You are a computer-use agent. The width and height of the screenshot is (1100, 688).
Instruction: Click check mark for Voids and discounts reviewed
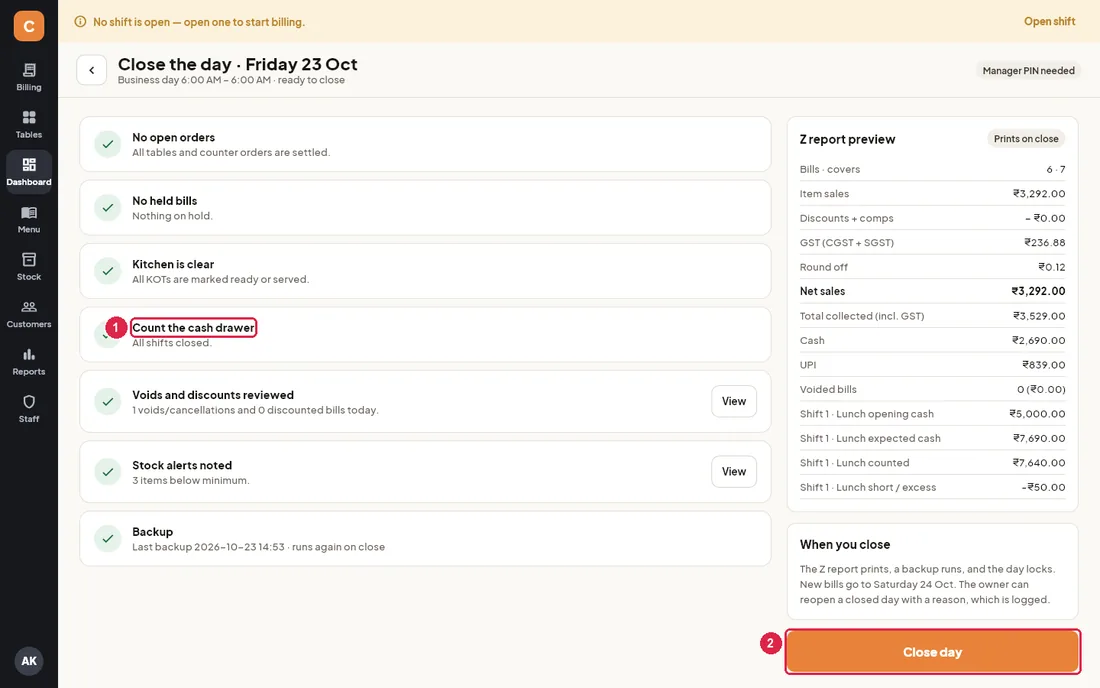tap(107, 401)
